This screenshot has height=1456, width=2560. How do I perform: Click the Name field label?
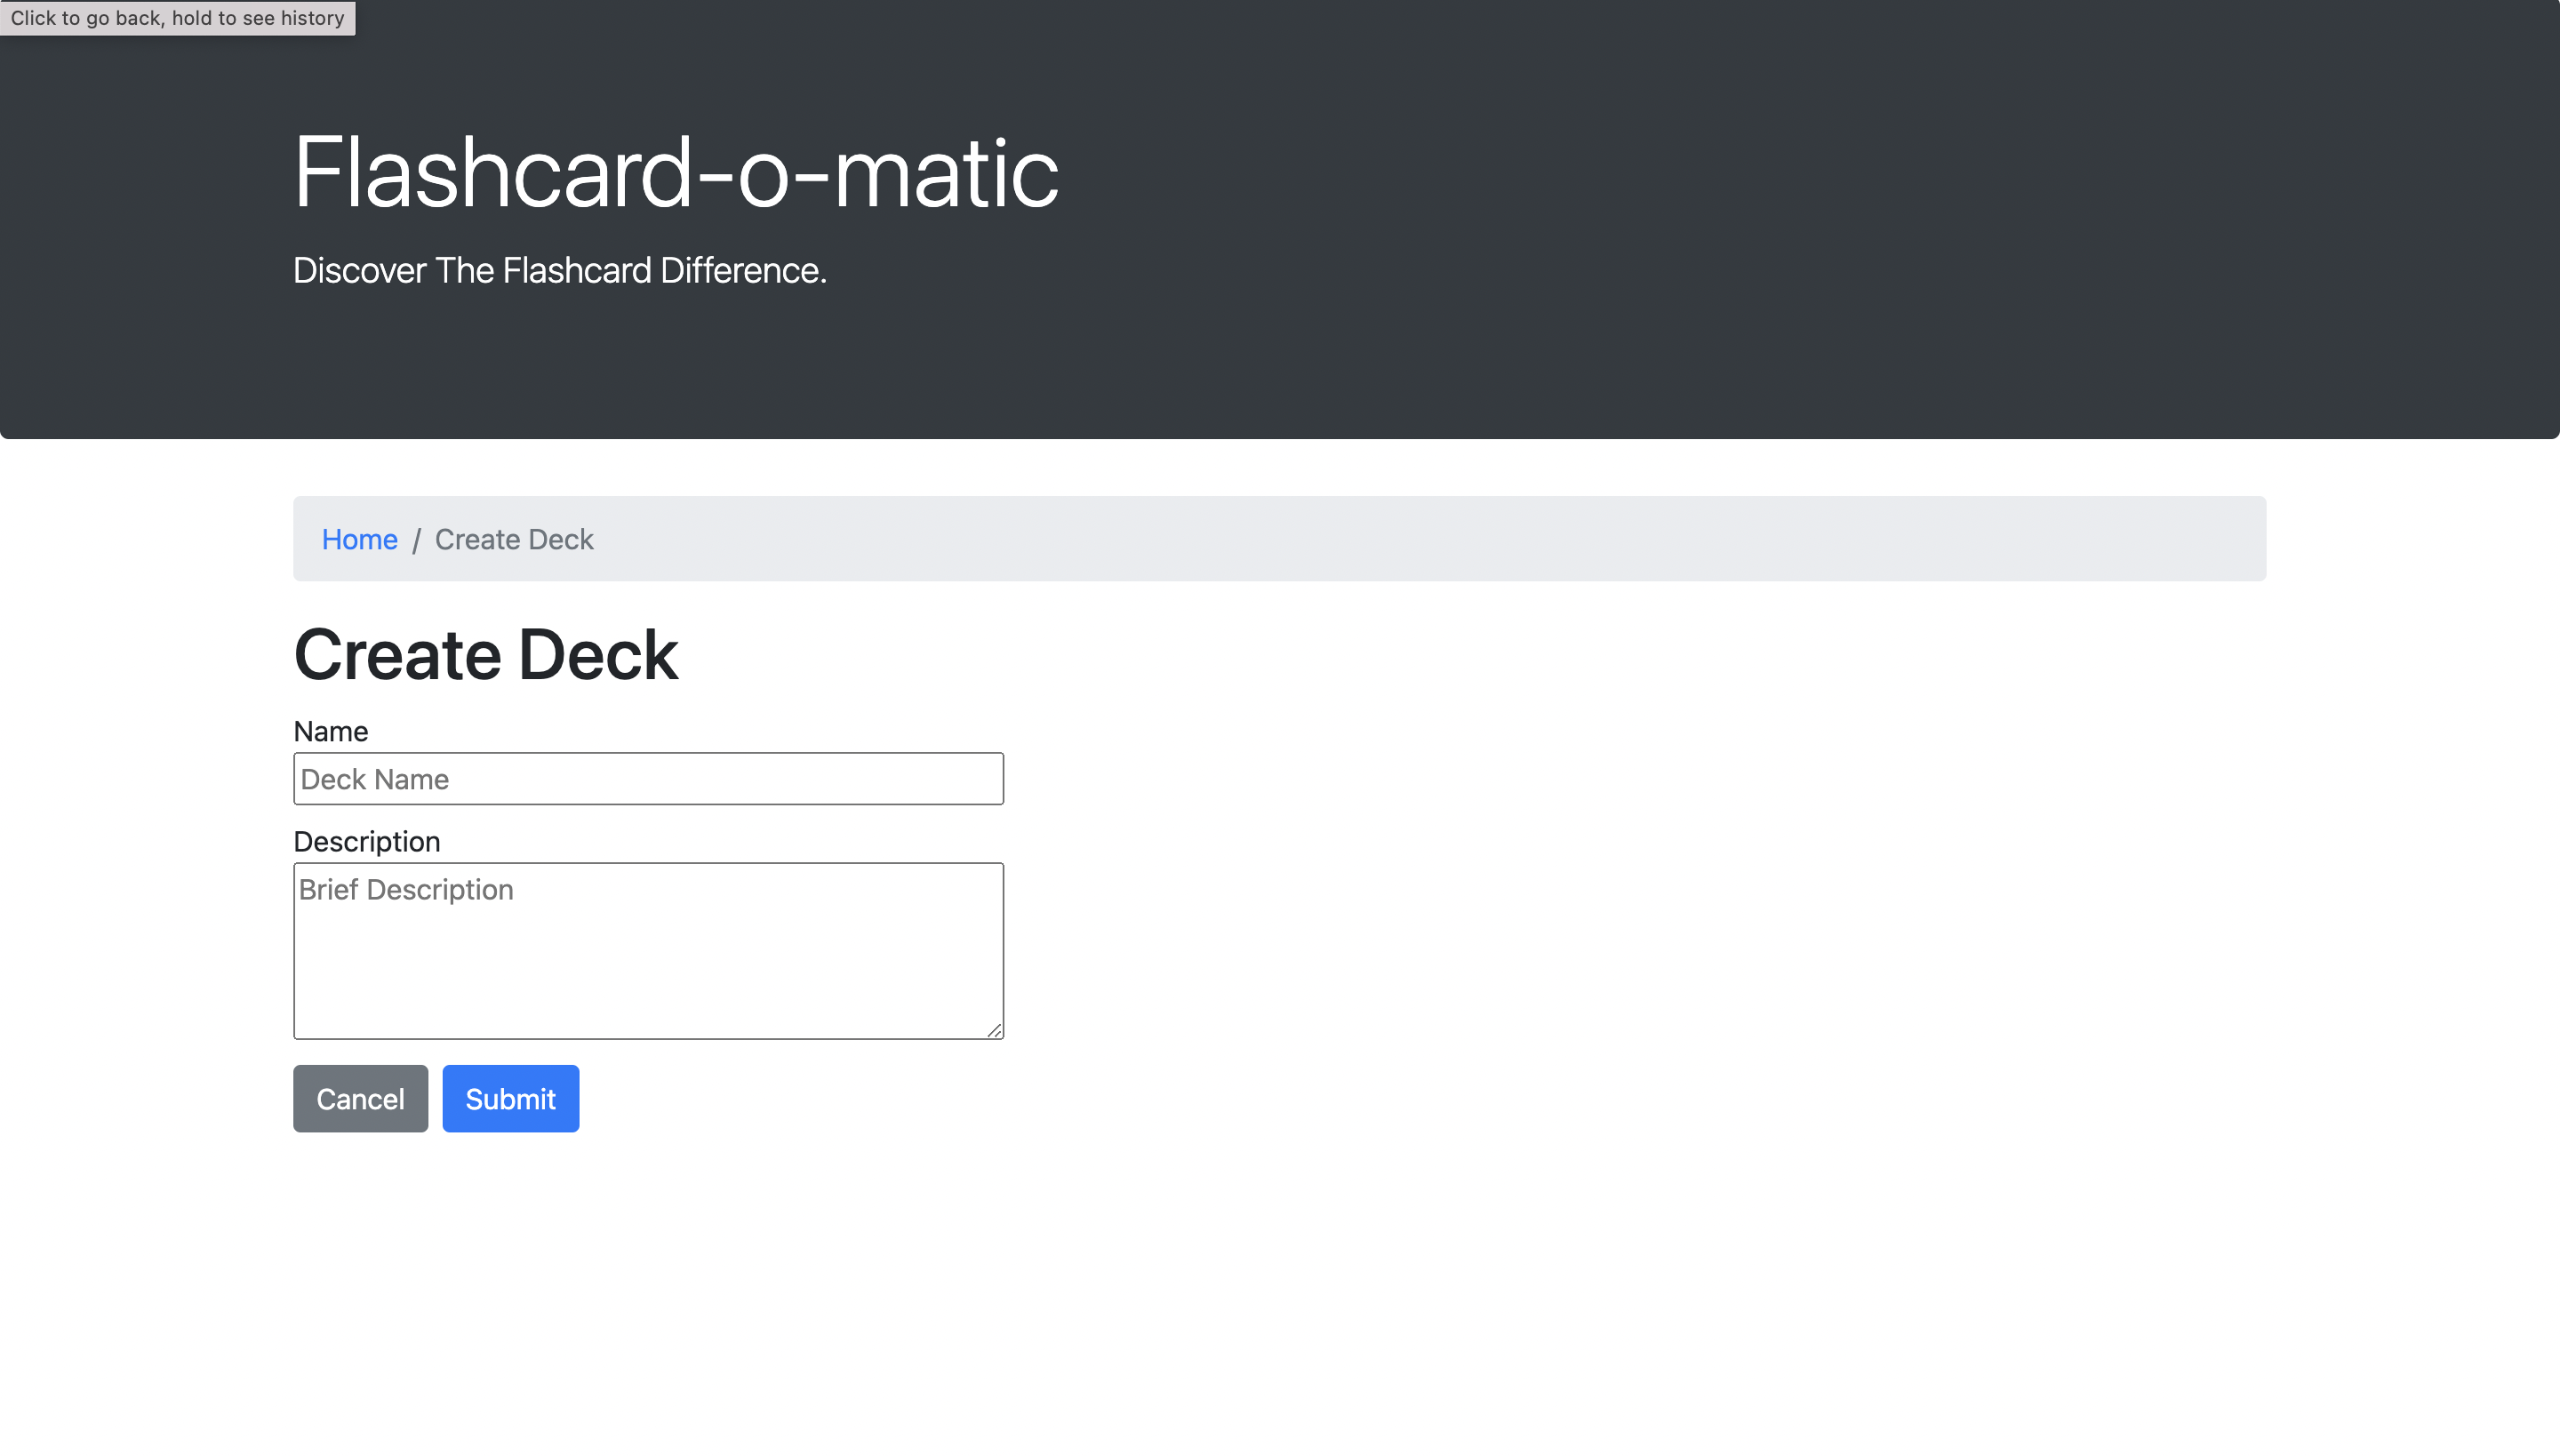pos(330,731)
